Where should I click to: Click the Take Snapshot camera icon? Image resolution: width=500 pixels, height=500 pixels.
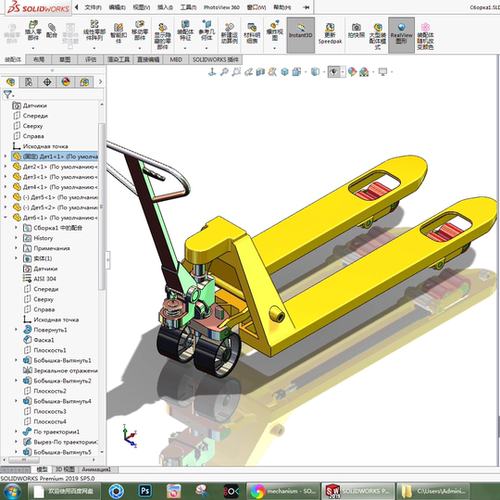(356, 27)
